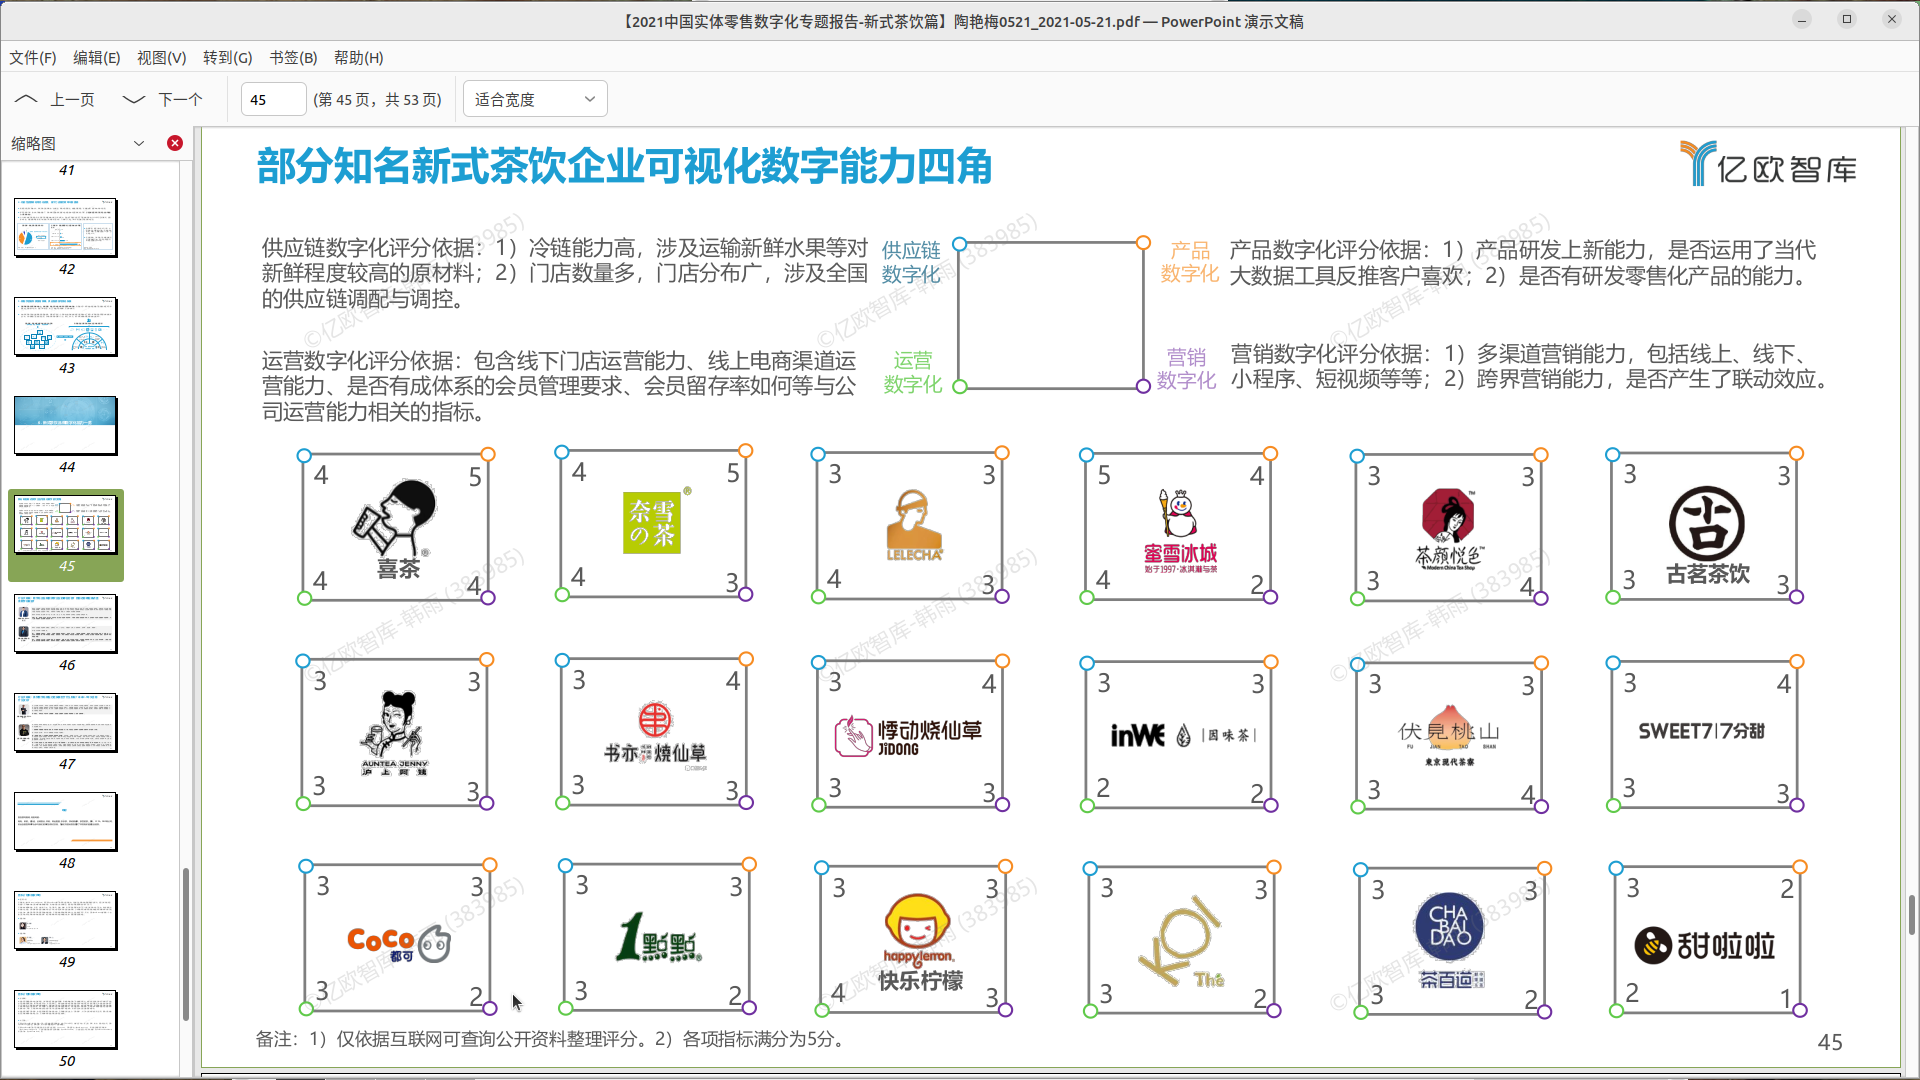Screen dimensions: 1920x1080
Task: Open the 帮助(H) menu
Action: (359, 57)
